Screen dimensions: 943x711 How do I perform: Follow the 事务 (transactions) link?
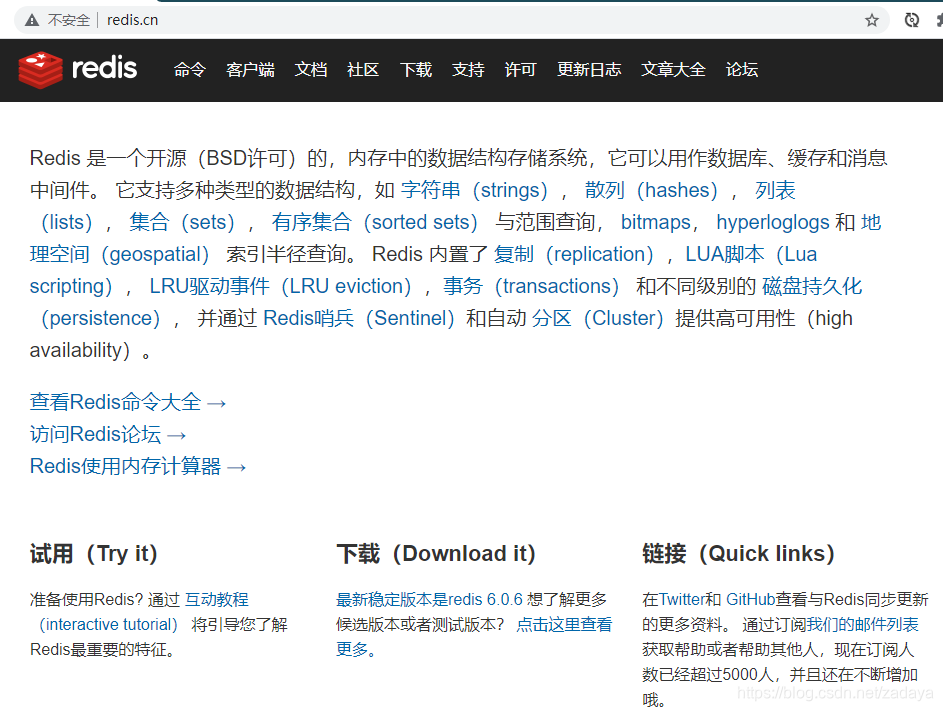[531, 286]
